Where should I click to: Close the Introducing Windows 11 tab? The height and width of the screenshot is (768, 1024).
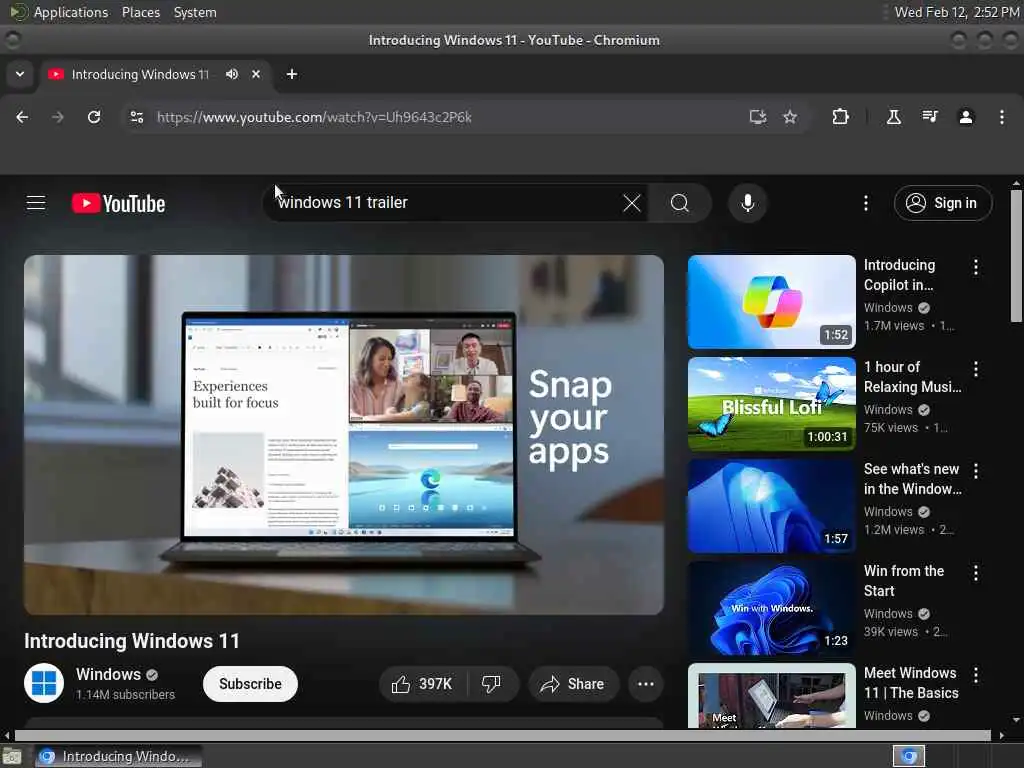[256, 74]
